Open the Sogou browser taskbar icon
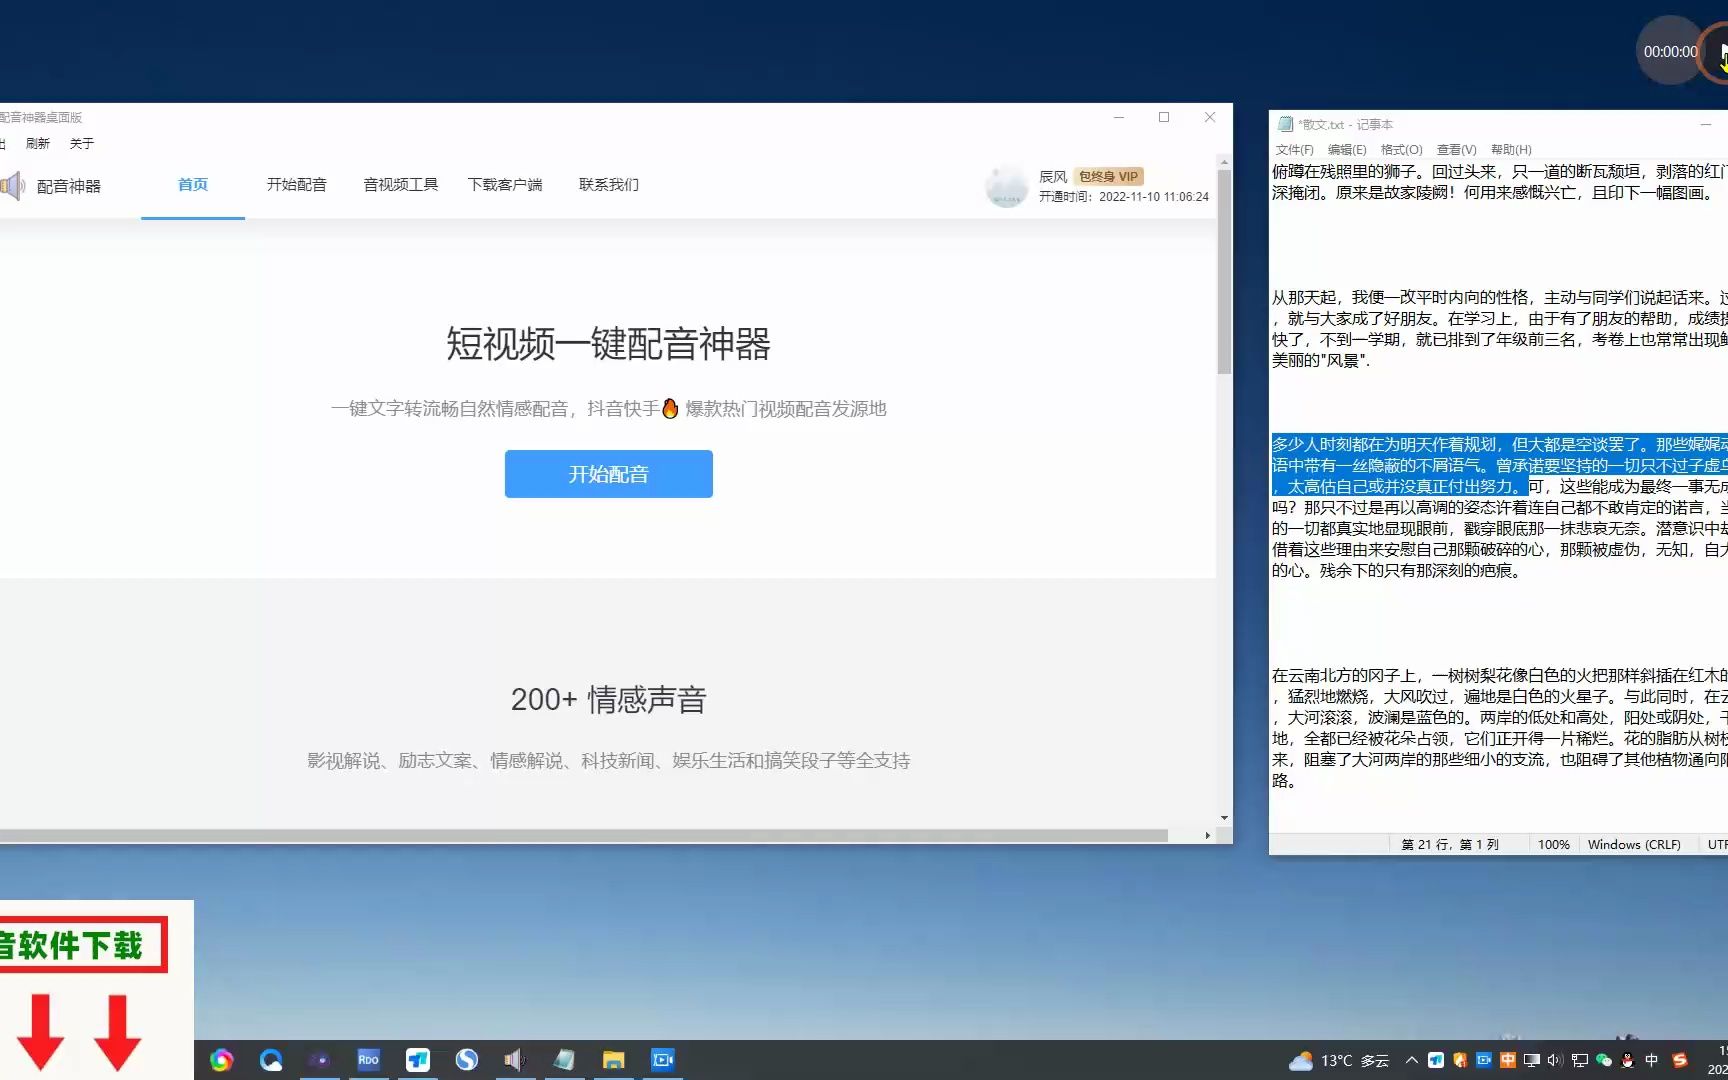This screenshot has width=1728, height=1080. pos(466,1060)
